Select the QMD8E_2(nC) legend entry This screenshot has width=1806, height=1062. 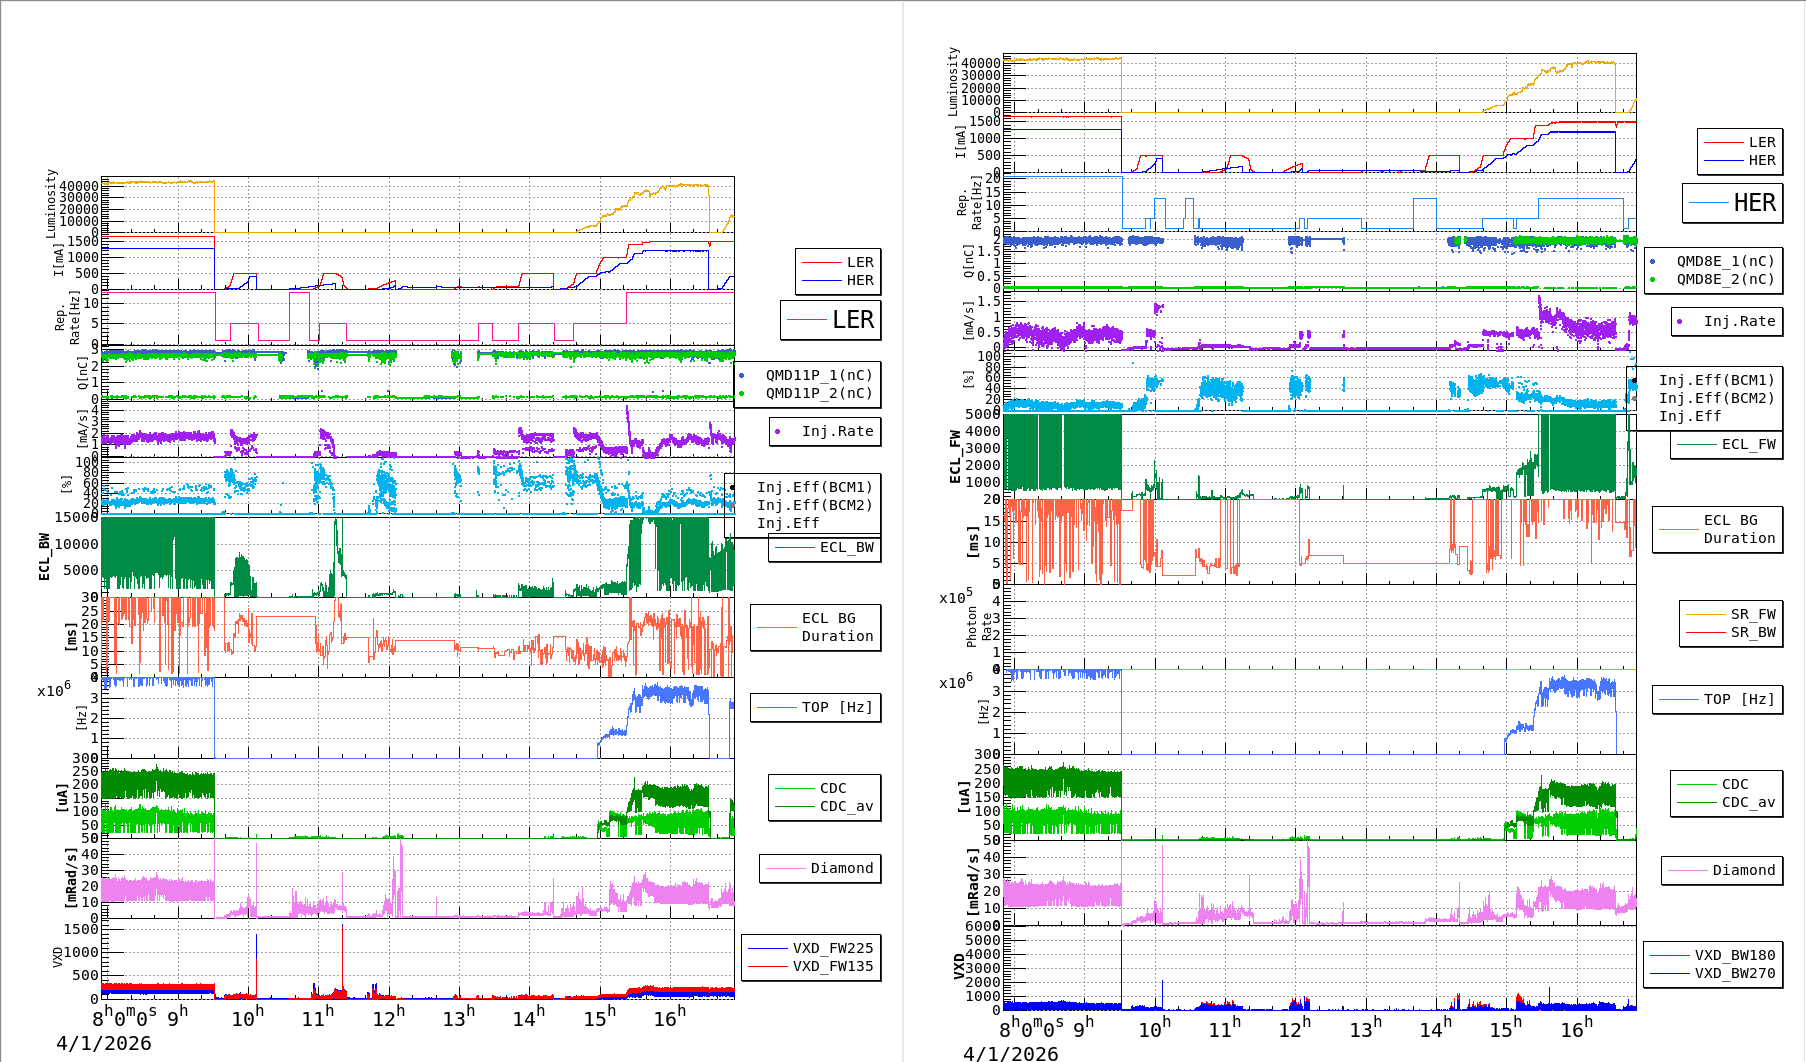[1725, 279]
